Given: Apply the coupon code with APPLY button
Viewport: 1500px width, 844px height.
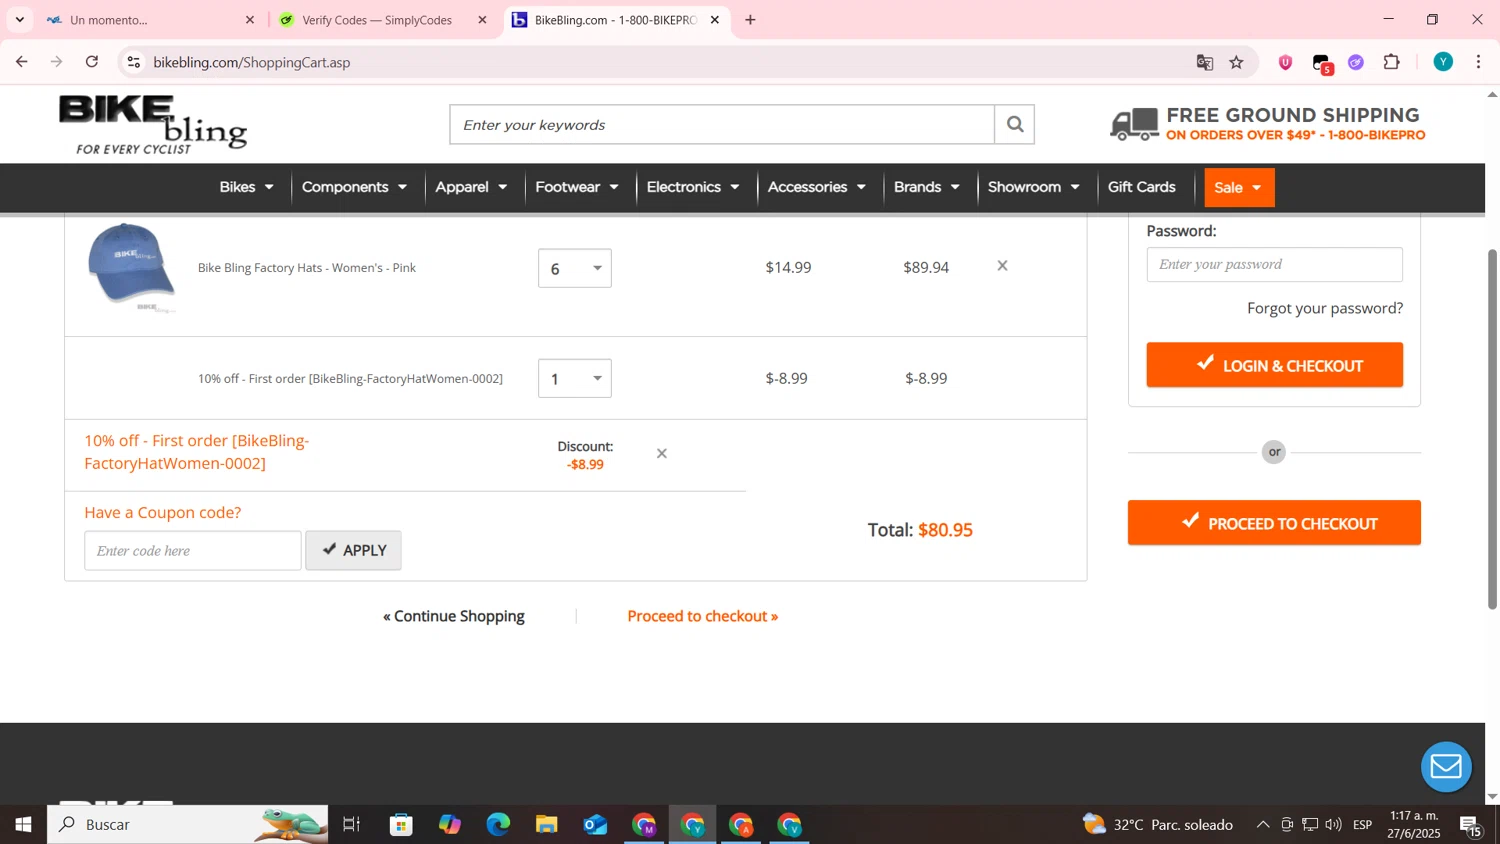Looking at the screenshot, I should [353, 551].
